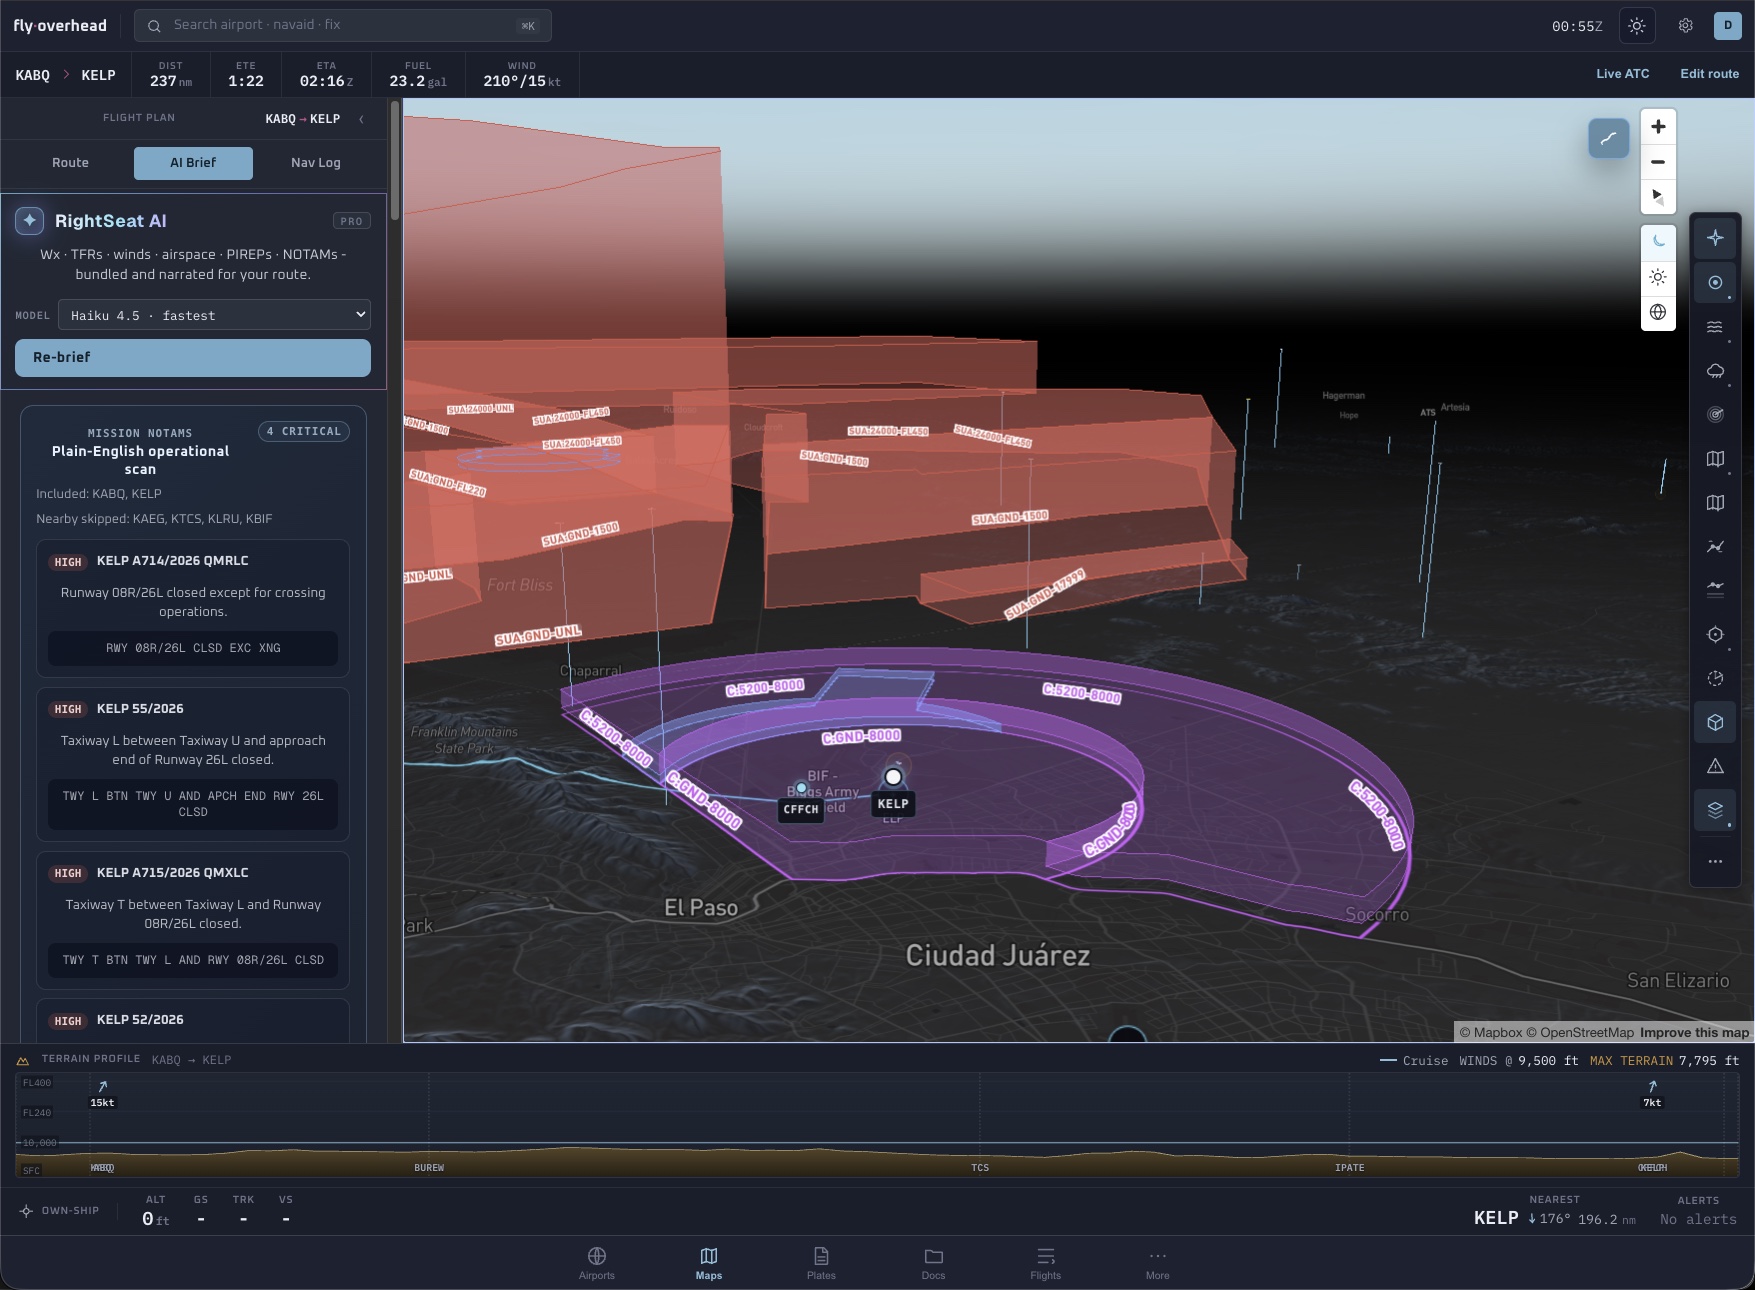Click Edit route

coord(1709,74)
